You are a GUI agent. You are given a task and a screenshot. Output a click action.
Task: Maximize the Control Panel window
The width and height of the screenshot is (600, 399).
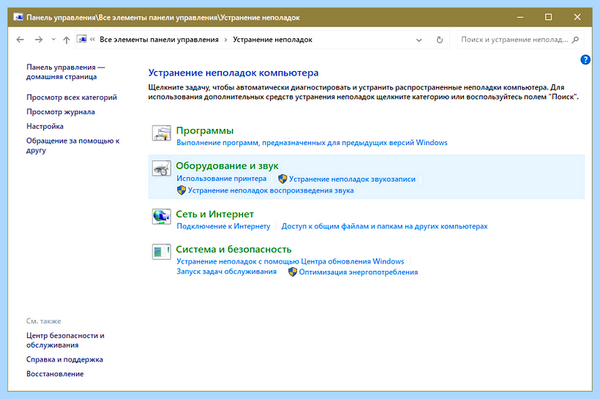pyautogui.click(x=548, y=17)
